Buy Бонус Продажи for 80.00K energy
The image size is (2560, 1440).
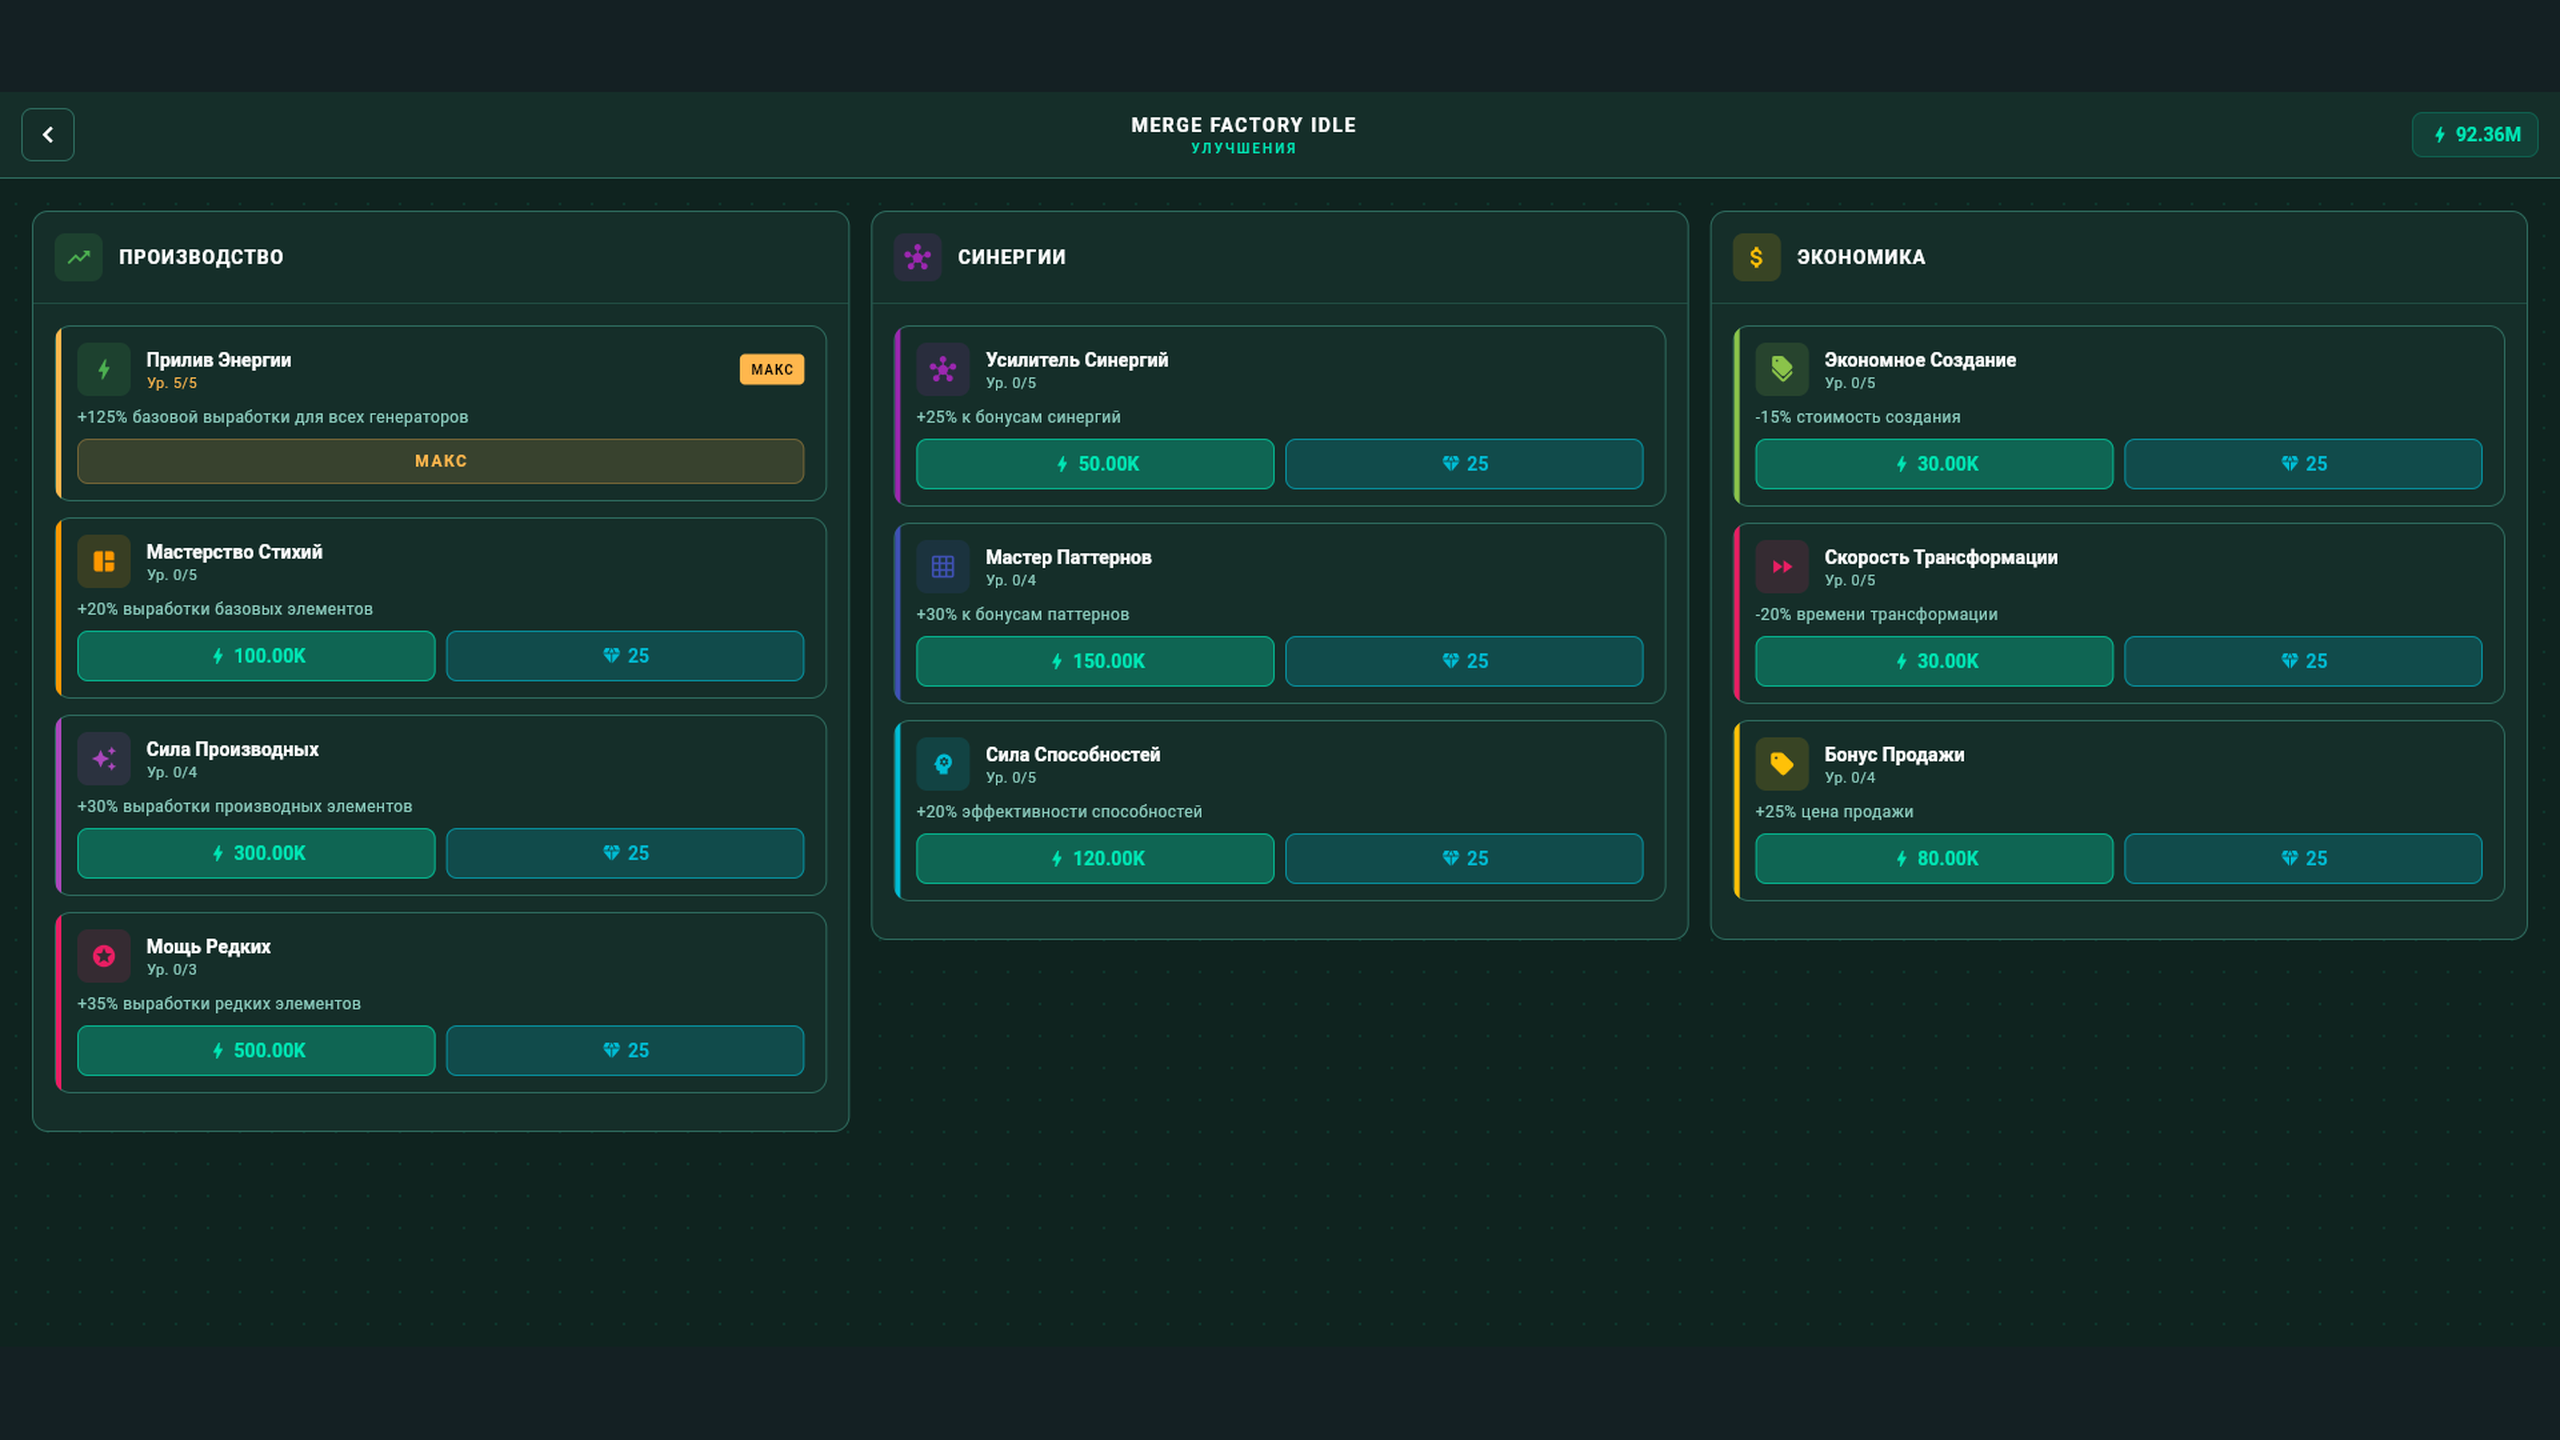coord(1933,858)
